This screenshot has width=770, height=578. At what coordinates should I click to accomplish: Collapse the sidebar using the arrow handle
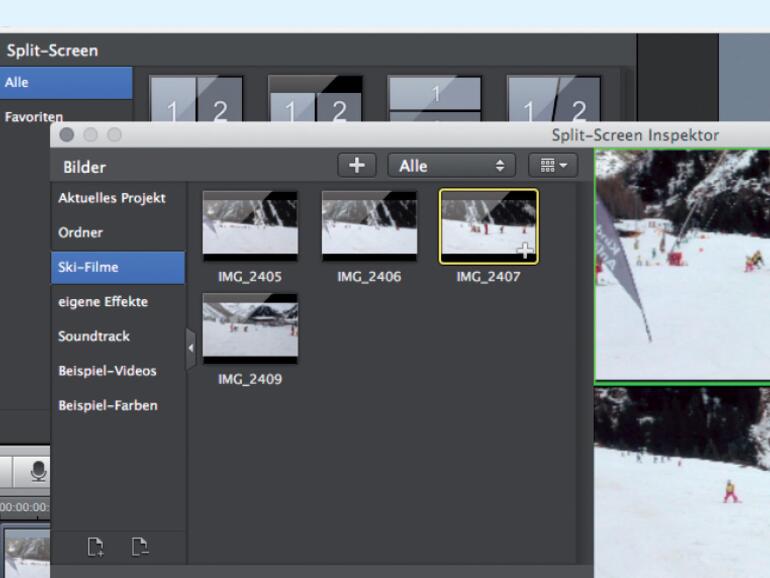(191, 349)
